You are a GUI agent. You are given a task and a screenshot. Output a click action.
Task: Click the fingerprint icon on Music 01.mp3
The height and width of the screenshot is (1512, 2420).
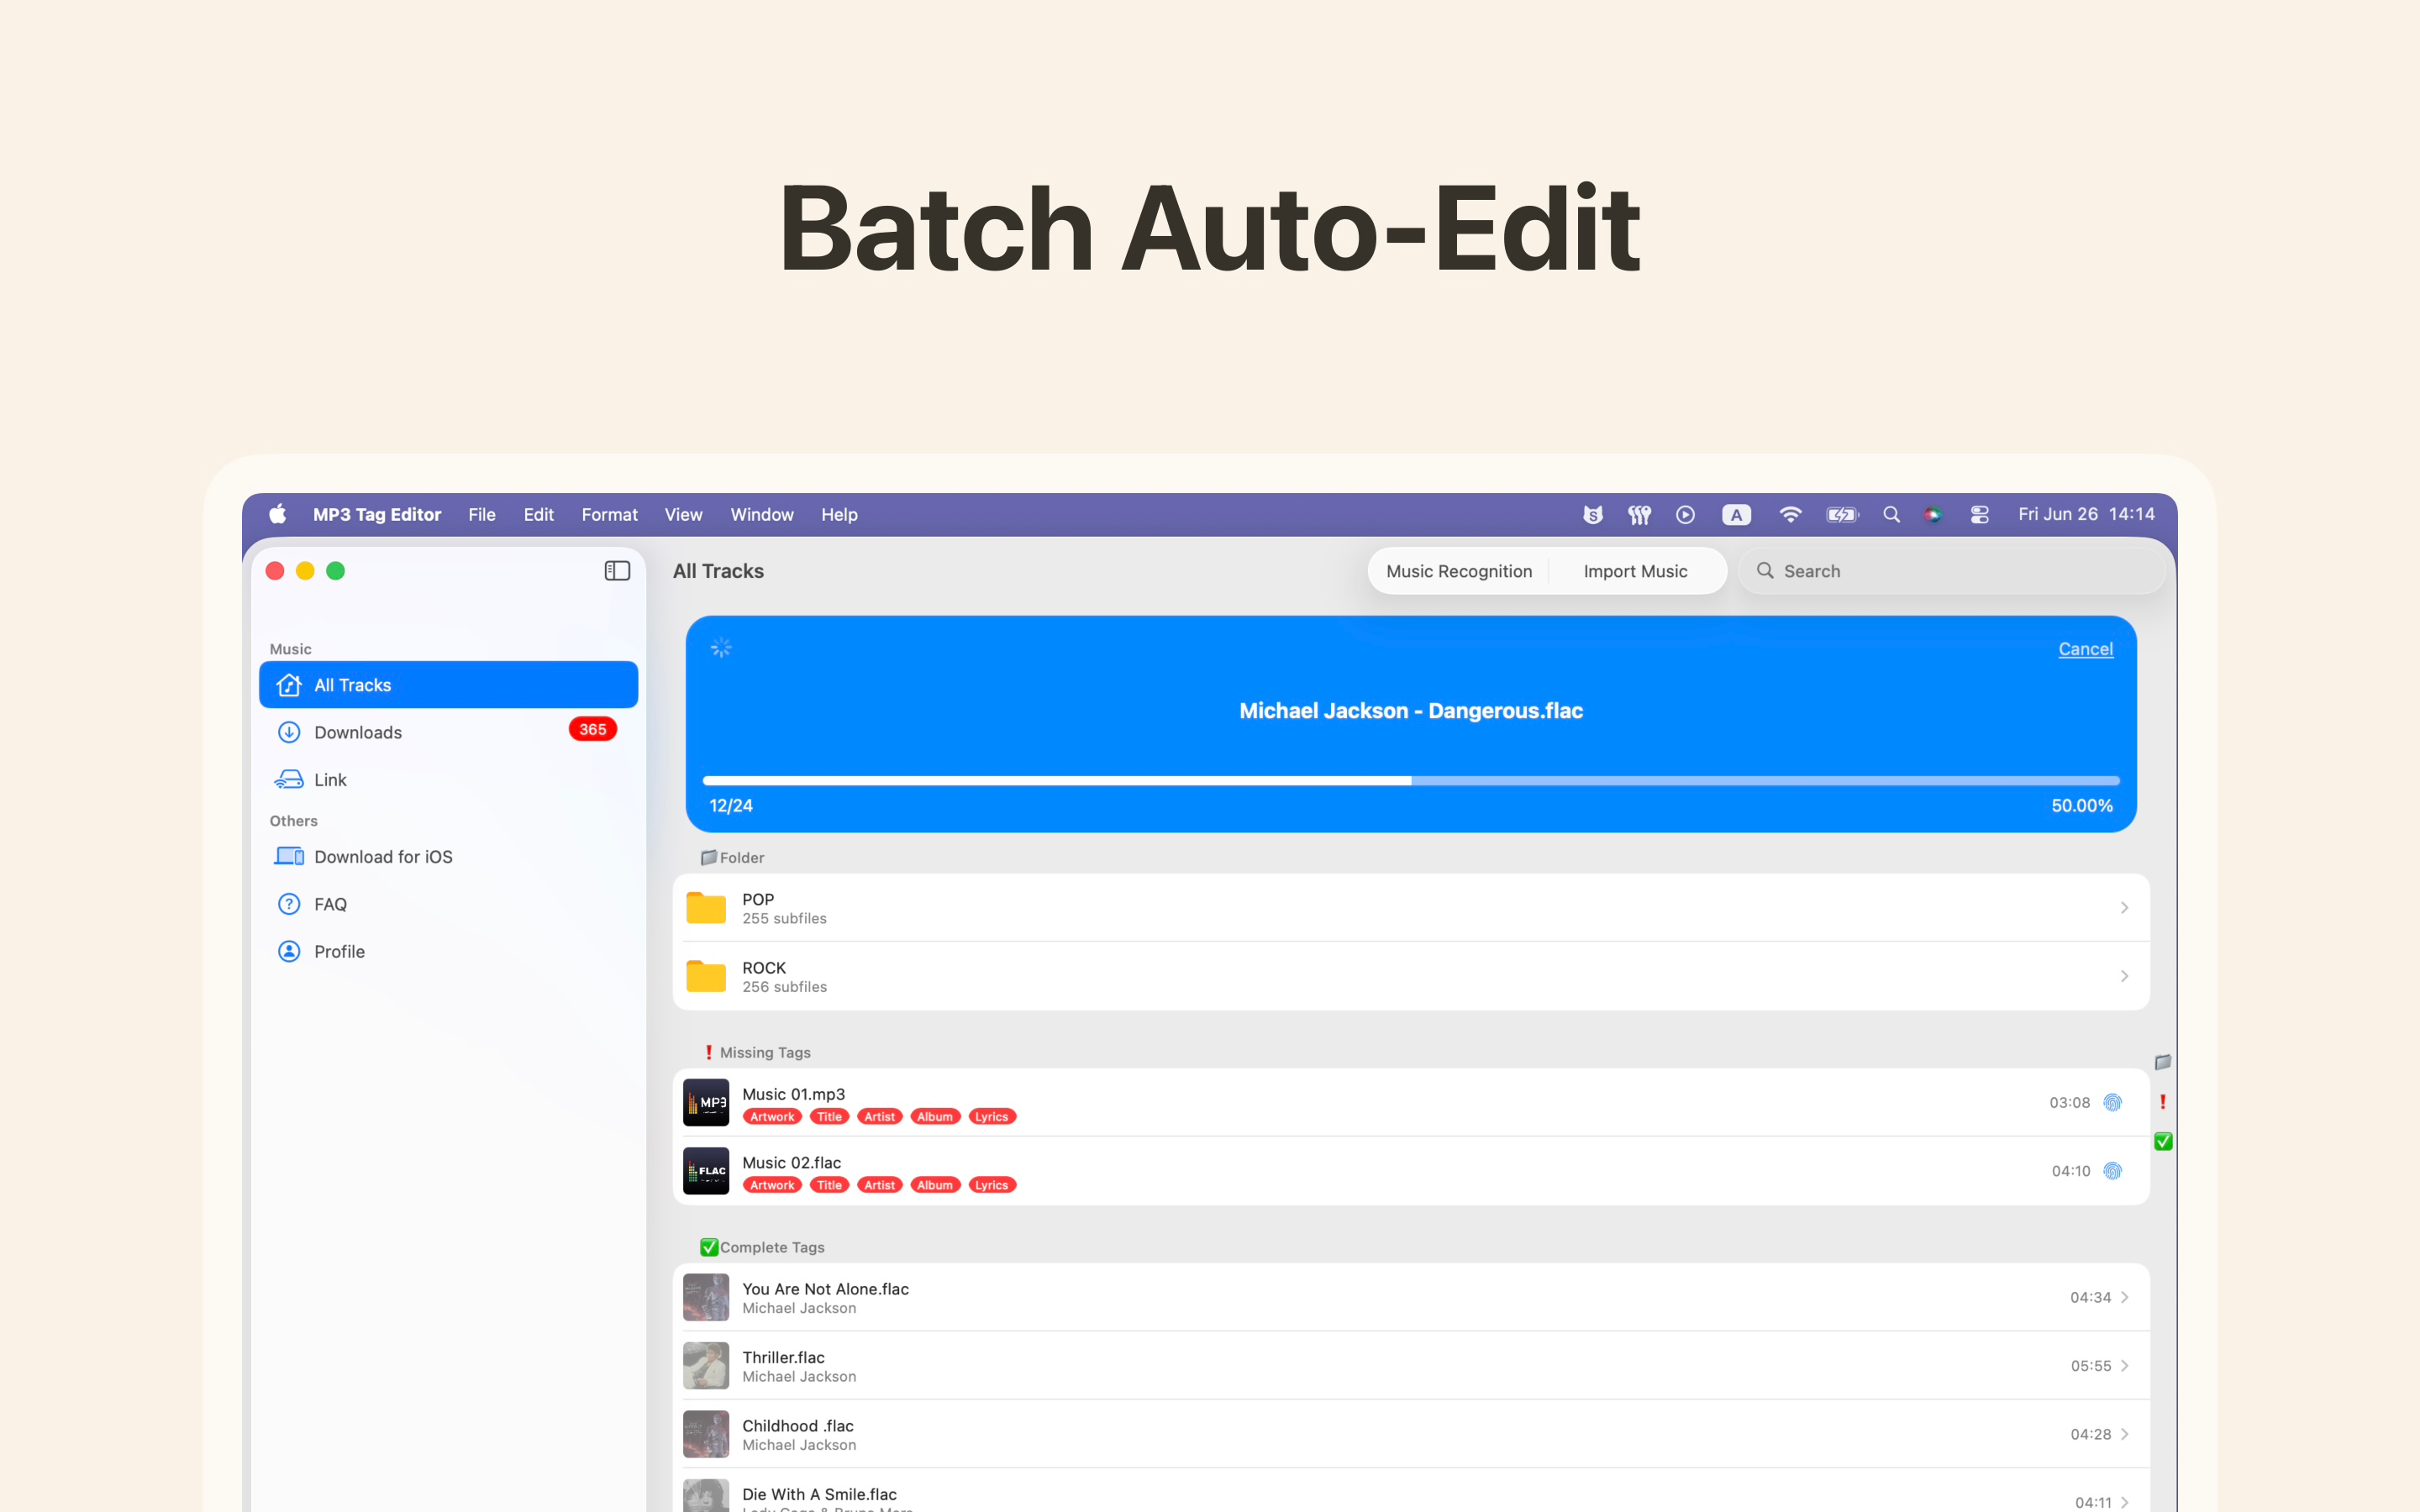click(x=2112, y=1102)
